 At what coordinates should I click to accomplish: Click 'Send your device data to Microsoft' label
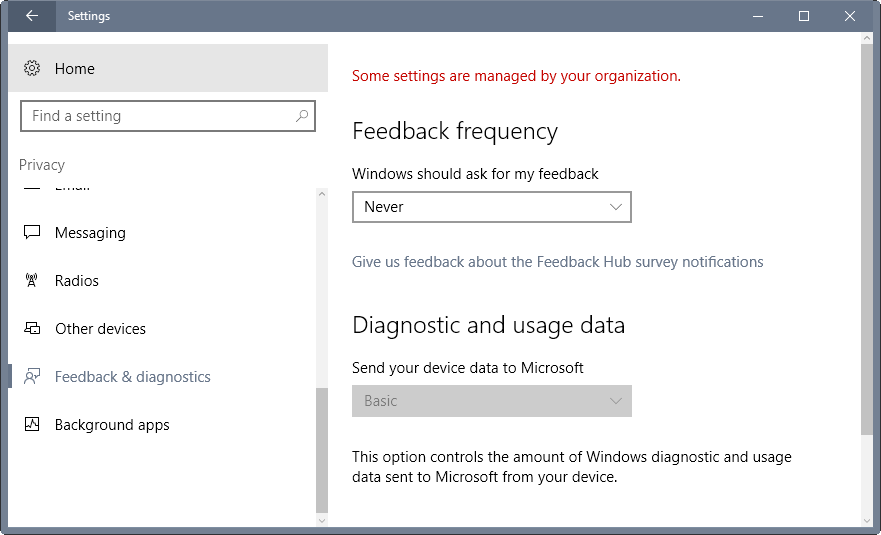467,368
